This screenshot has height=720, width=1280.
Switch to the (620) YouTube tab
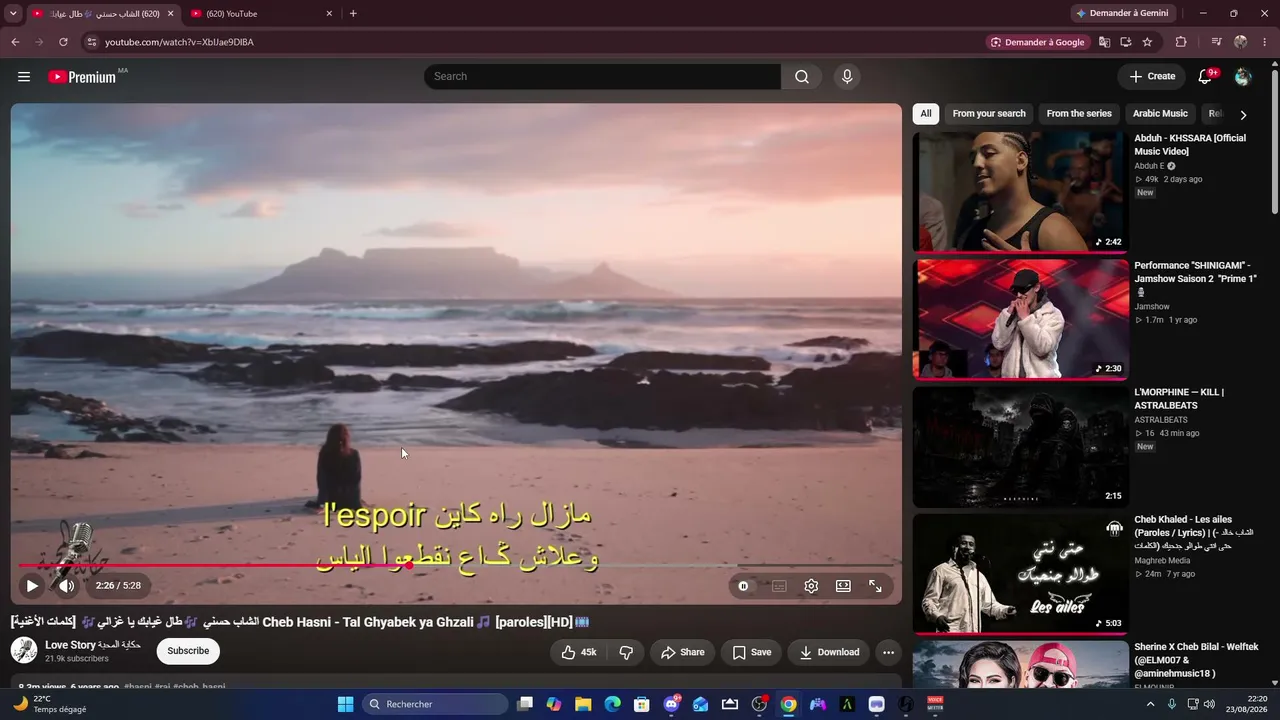coord(261,14)
